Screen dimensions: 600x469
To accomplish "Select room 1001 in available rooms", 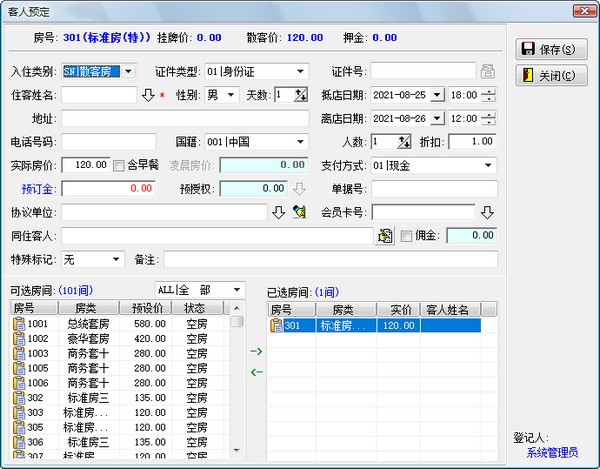I will point(37,324).
